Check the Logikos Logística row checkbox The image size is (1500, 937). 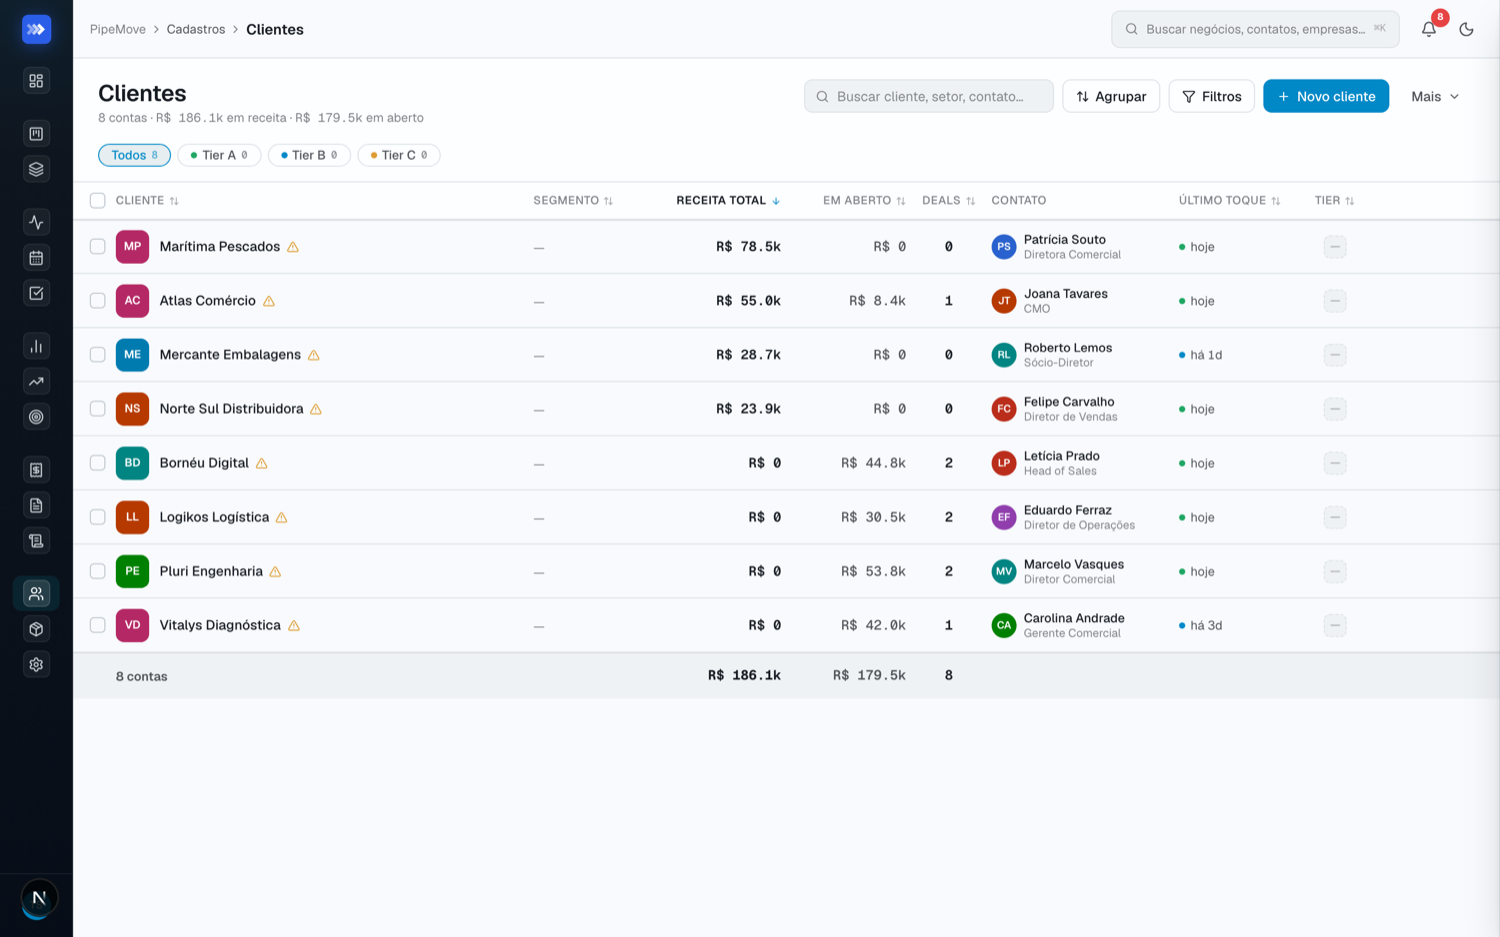click(x=98, y=517)
